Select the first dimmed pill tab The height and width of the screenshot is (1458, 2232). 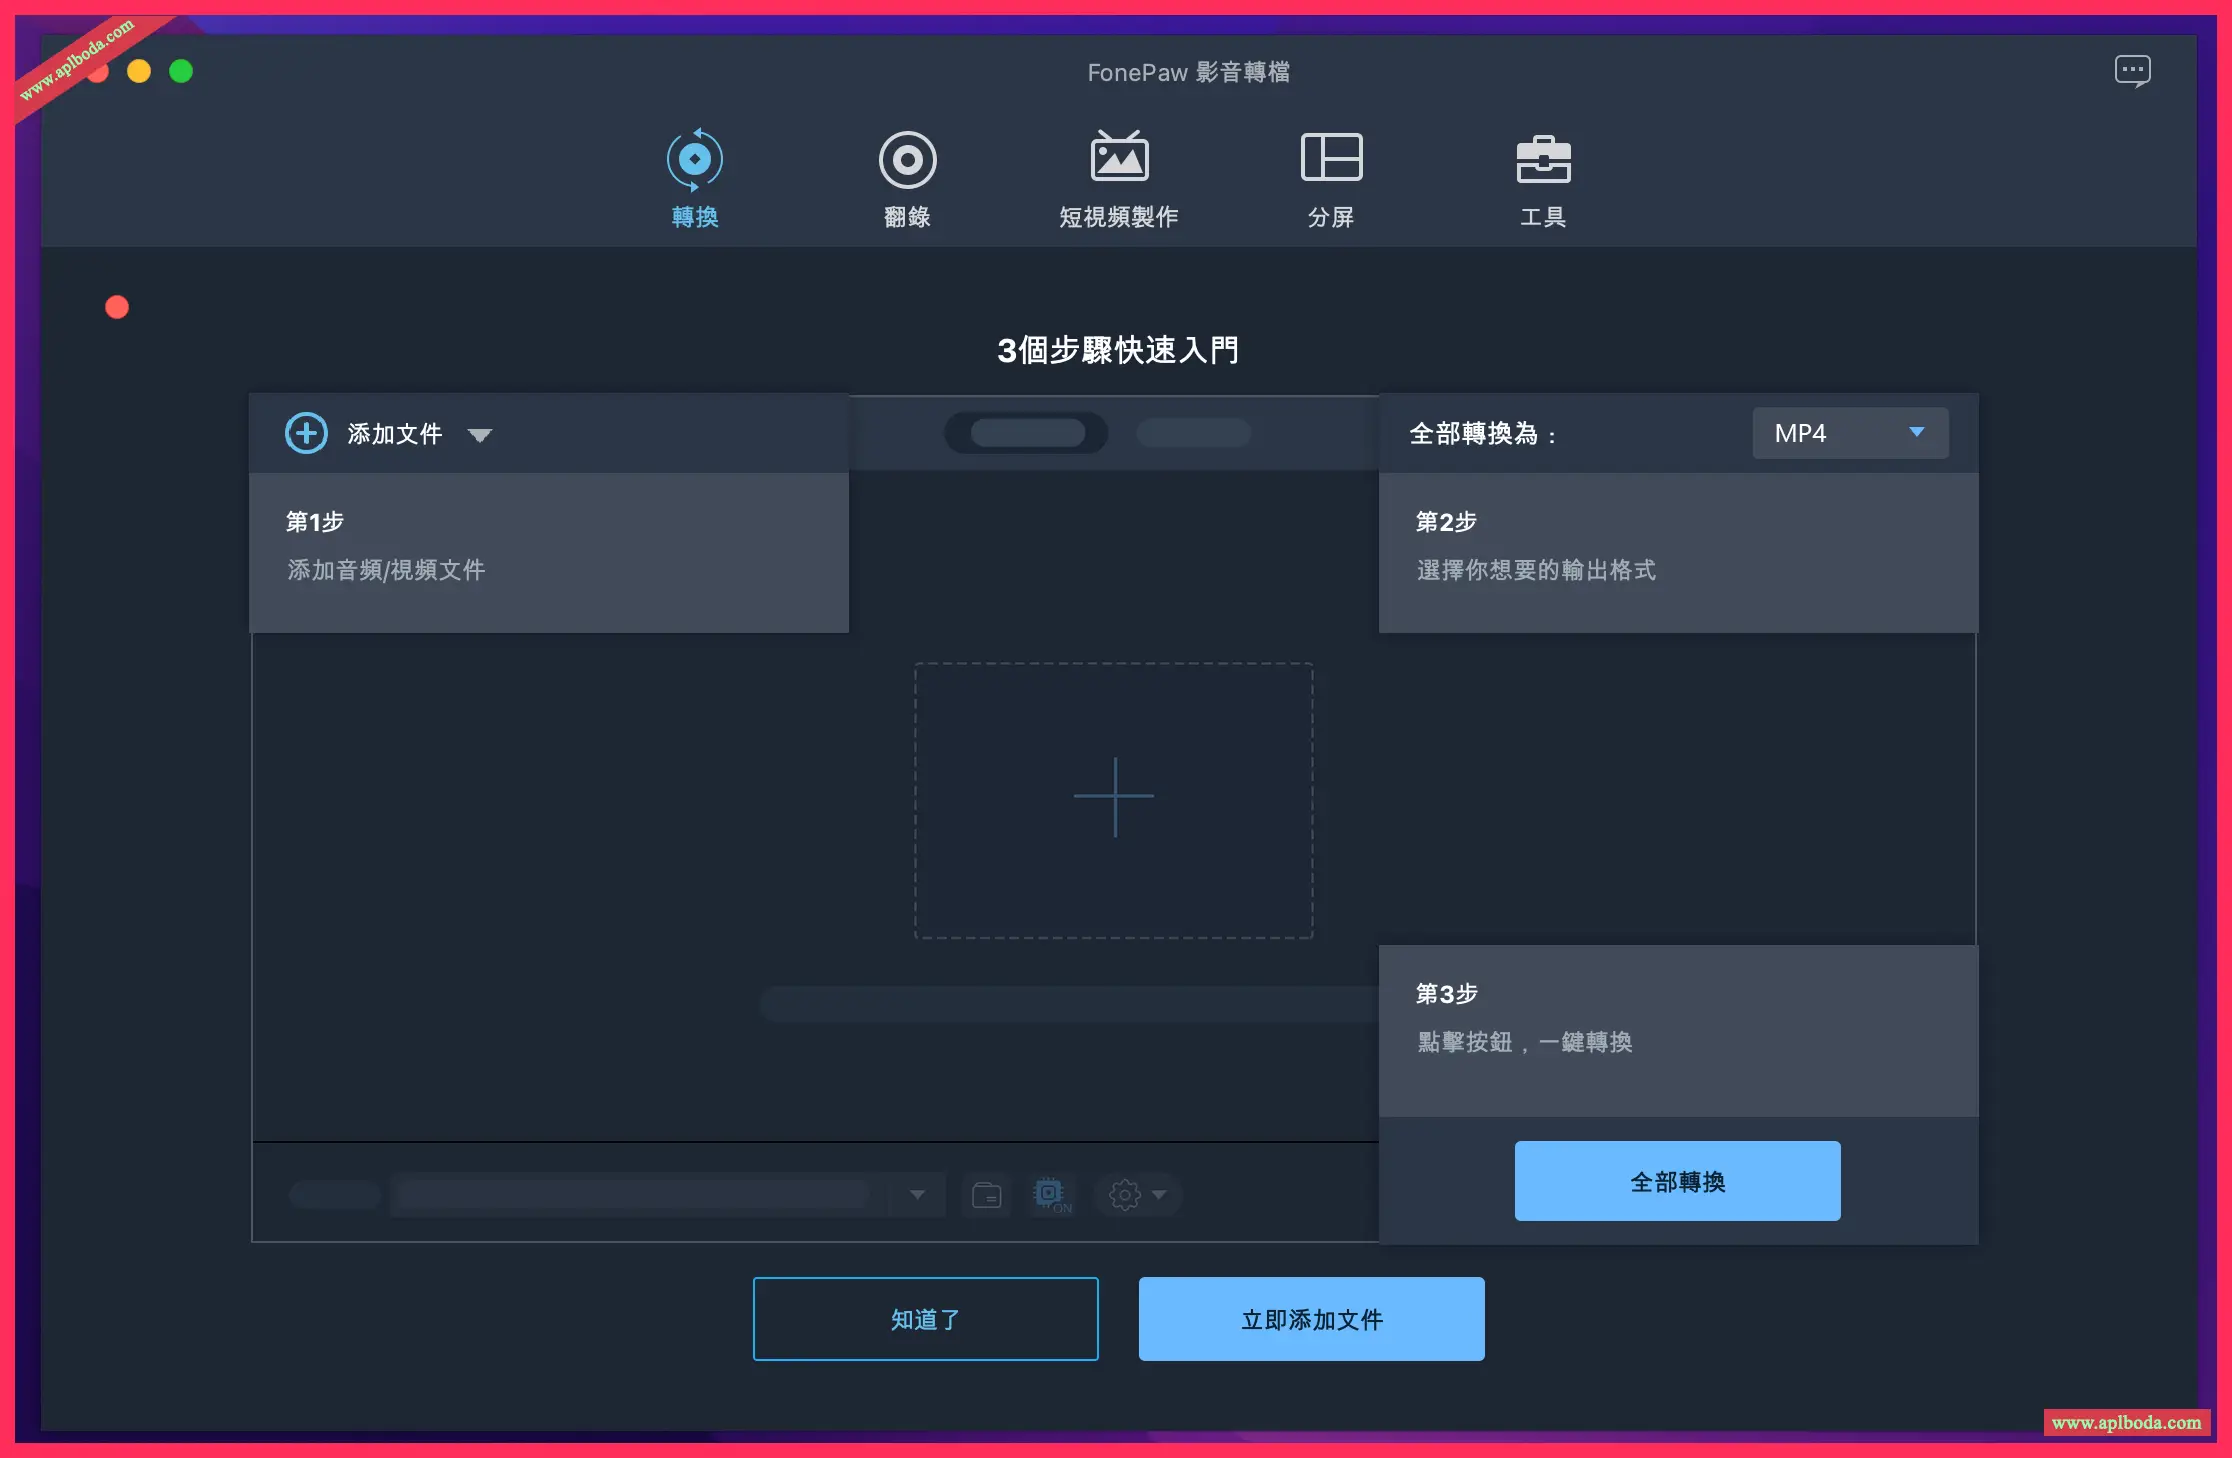1027,433
